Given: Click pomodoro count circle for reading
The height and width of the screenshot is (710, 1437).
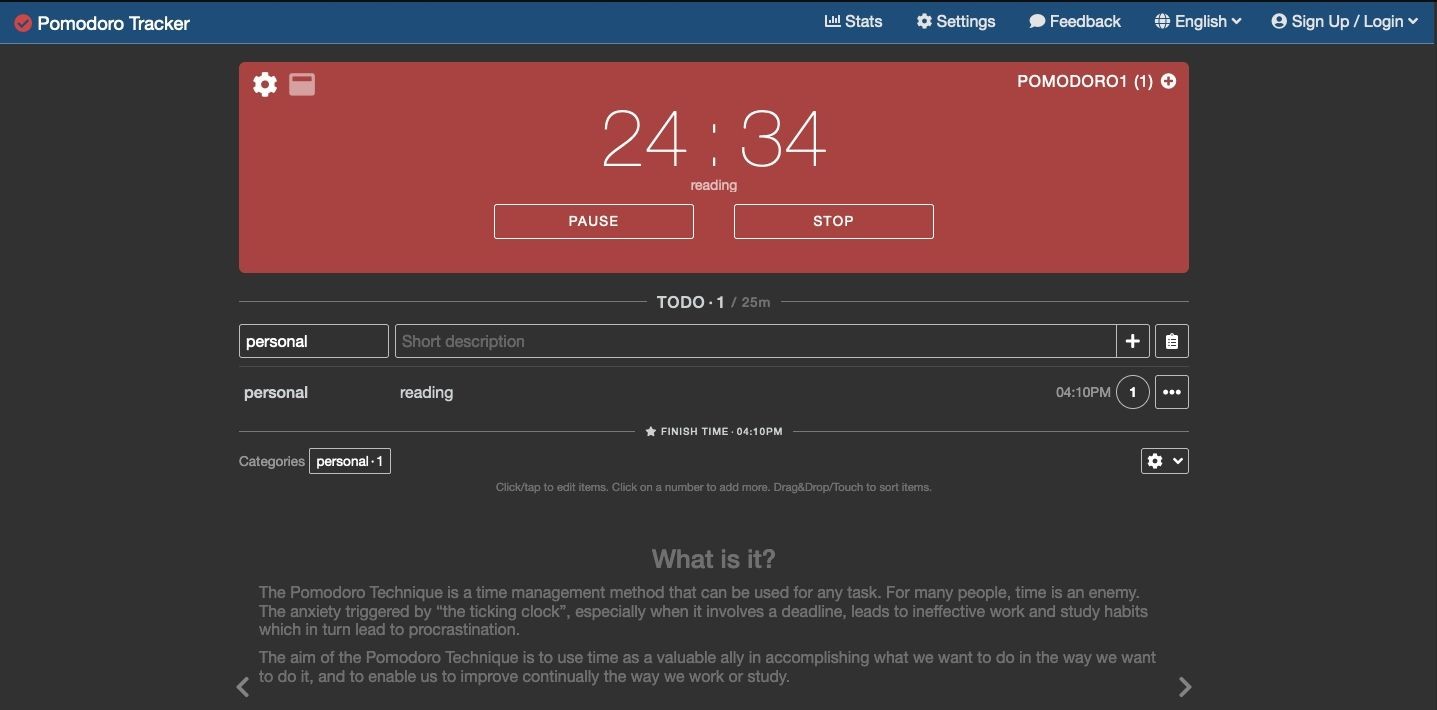Looking at the screenshot, I should click(1133, 392).
